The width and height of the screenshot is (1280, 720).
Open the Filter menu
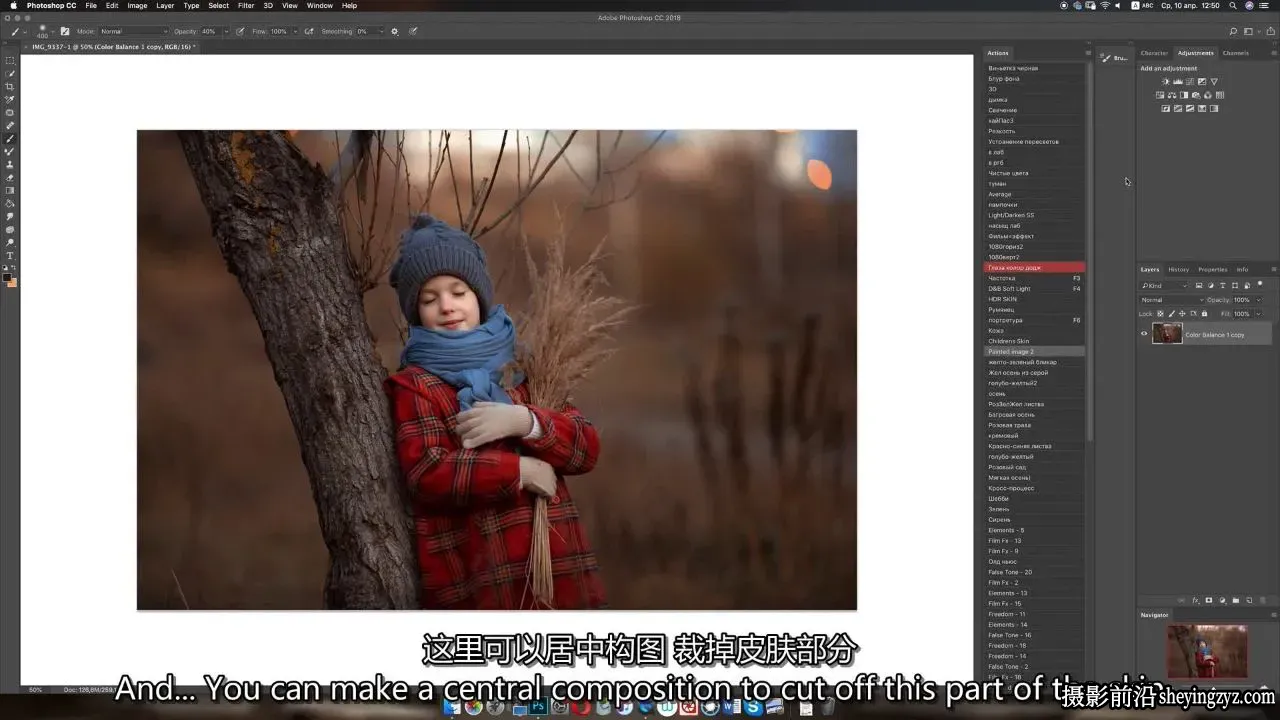tap(246, 5)
